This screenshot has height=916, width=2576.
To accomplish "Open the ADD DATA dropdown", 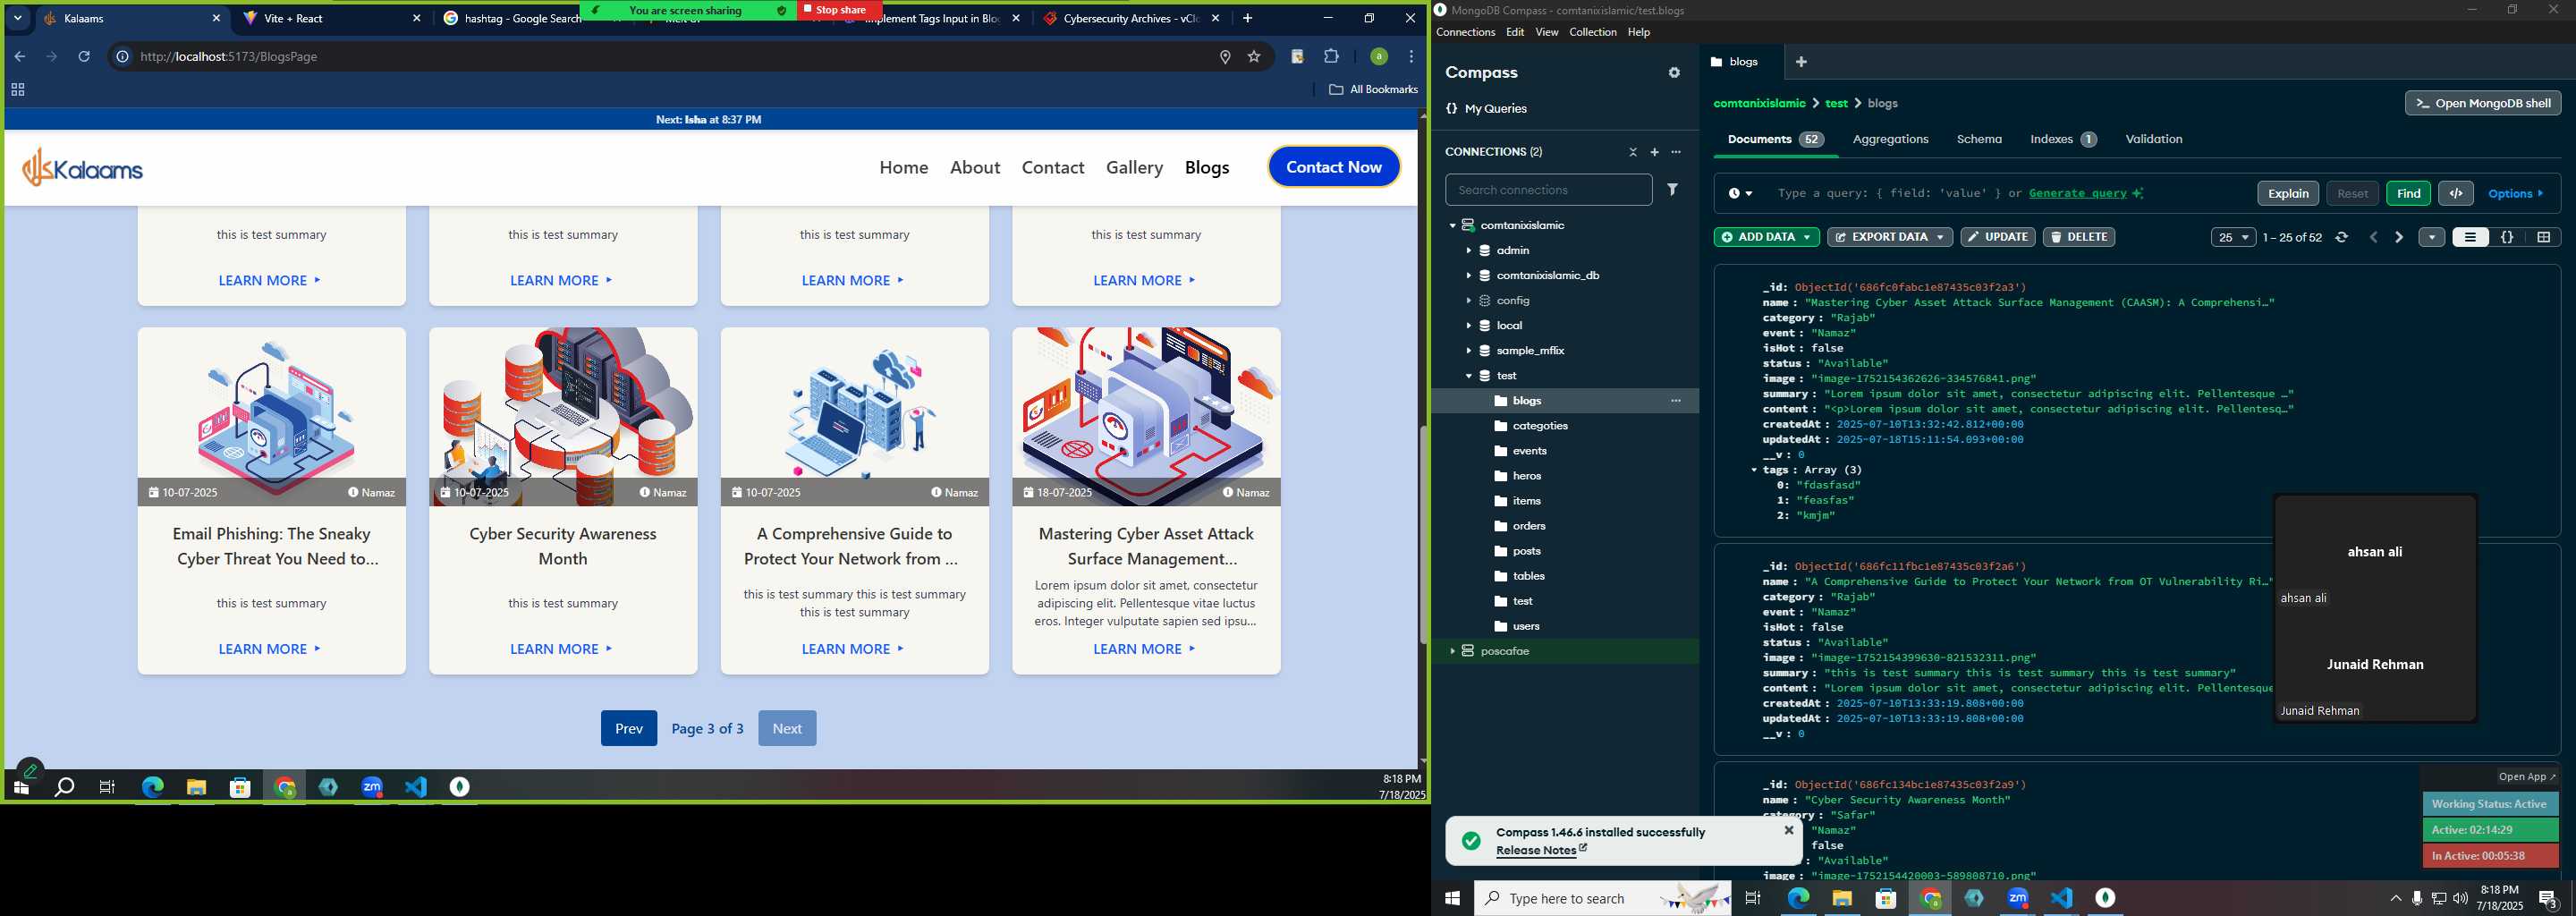I will click(1766, 237).
